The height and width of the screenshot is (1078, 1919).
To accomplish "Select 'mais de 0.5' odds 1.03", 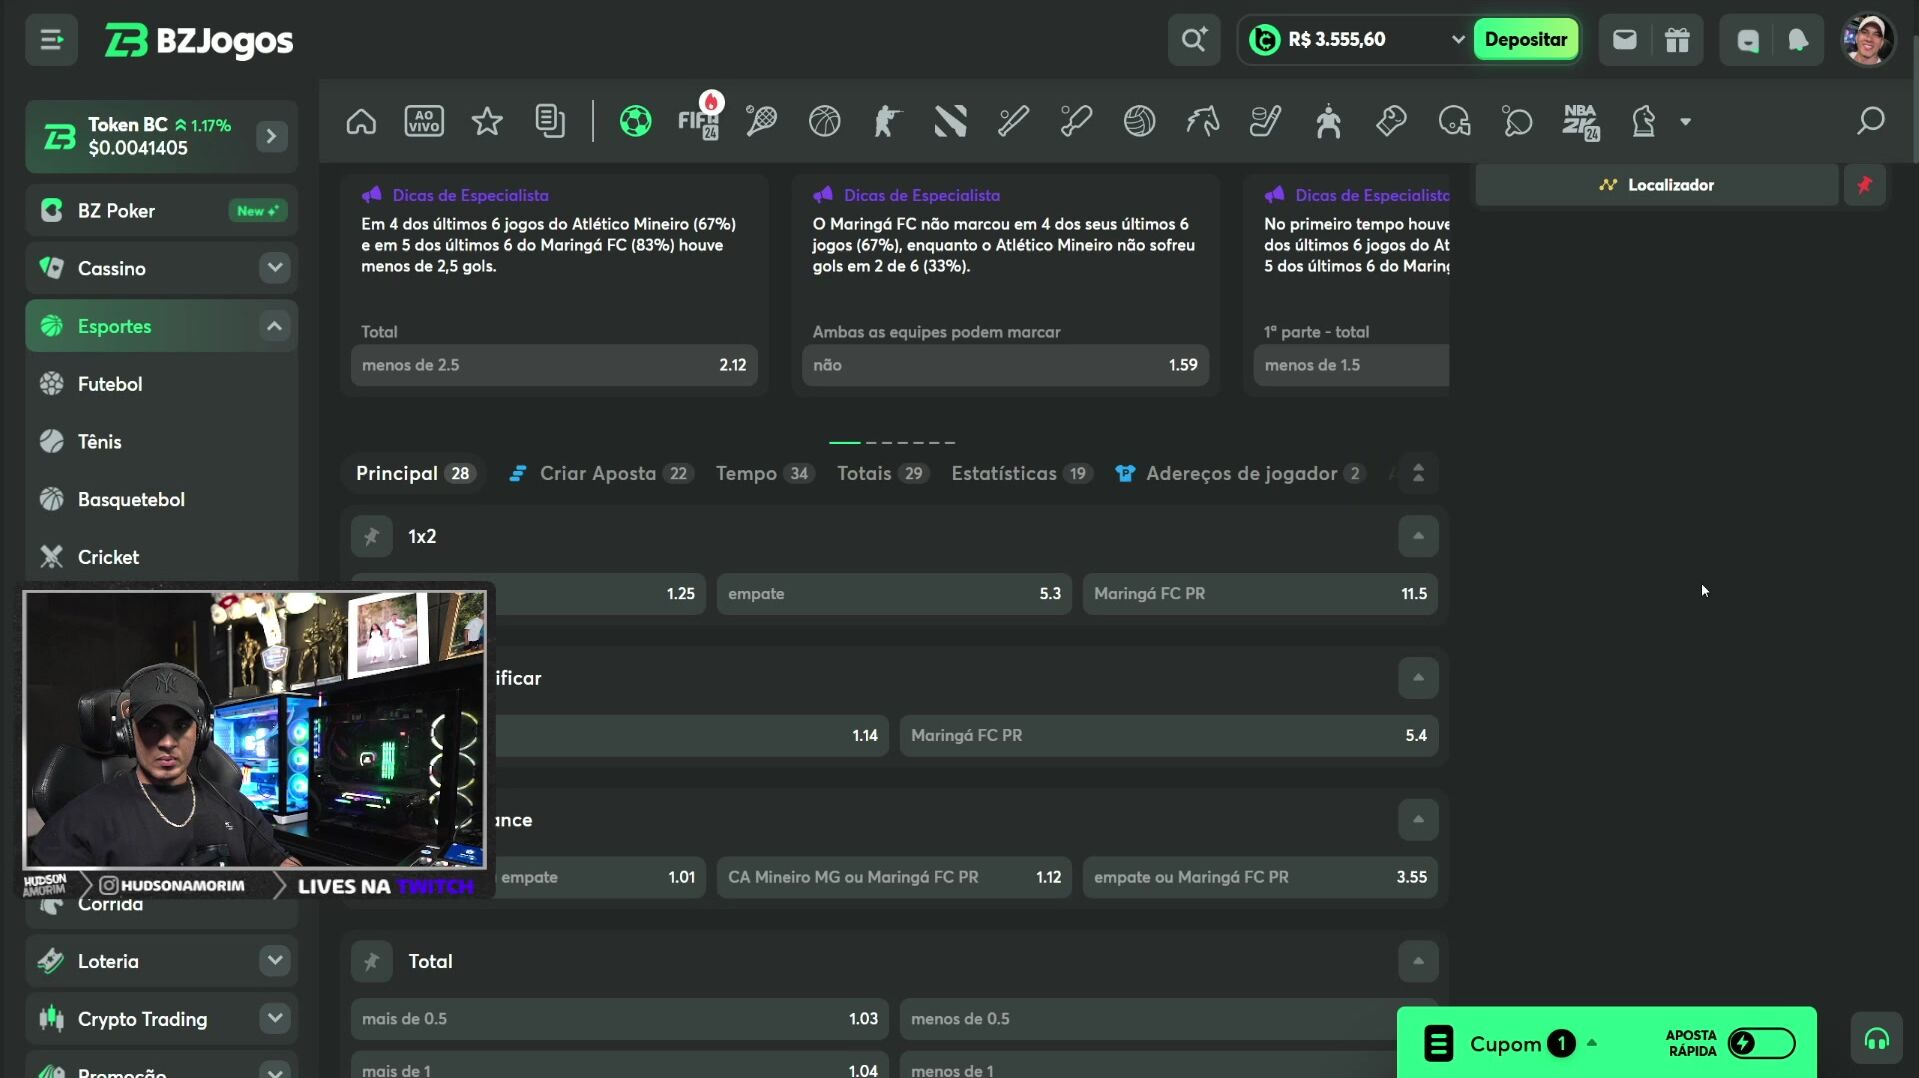I will pos(620,1019).
